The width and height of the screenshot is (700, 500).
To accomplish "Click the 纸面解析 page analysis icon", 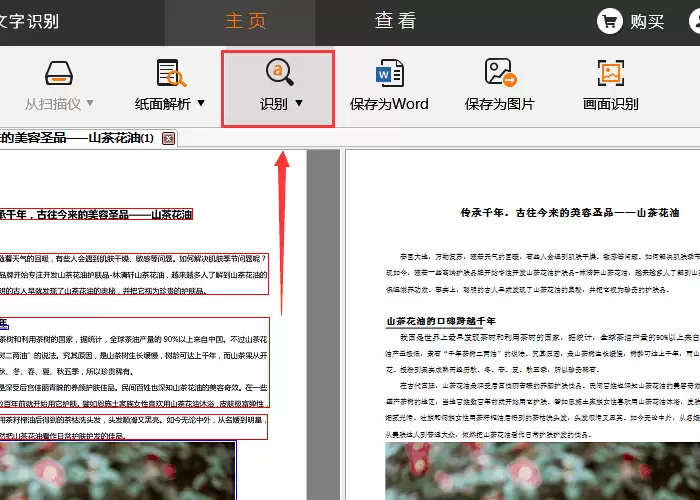I will 171,73.
